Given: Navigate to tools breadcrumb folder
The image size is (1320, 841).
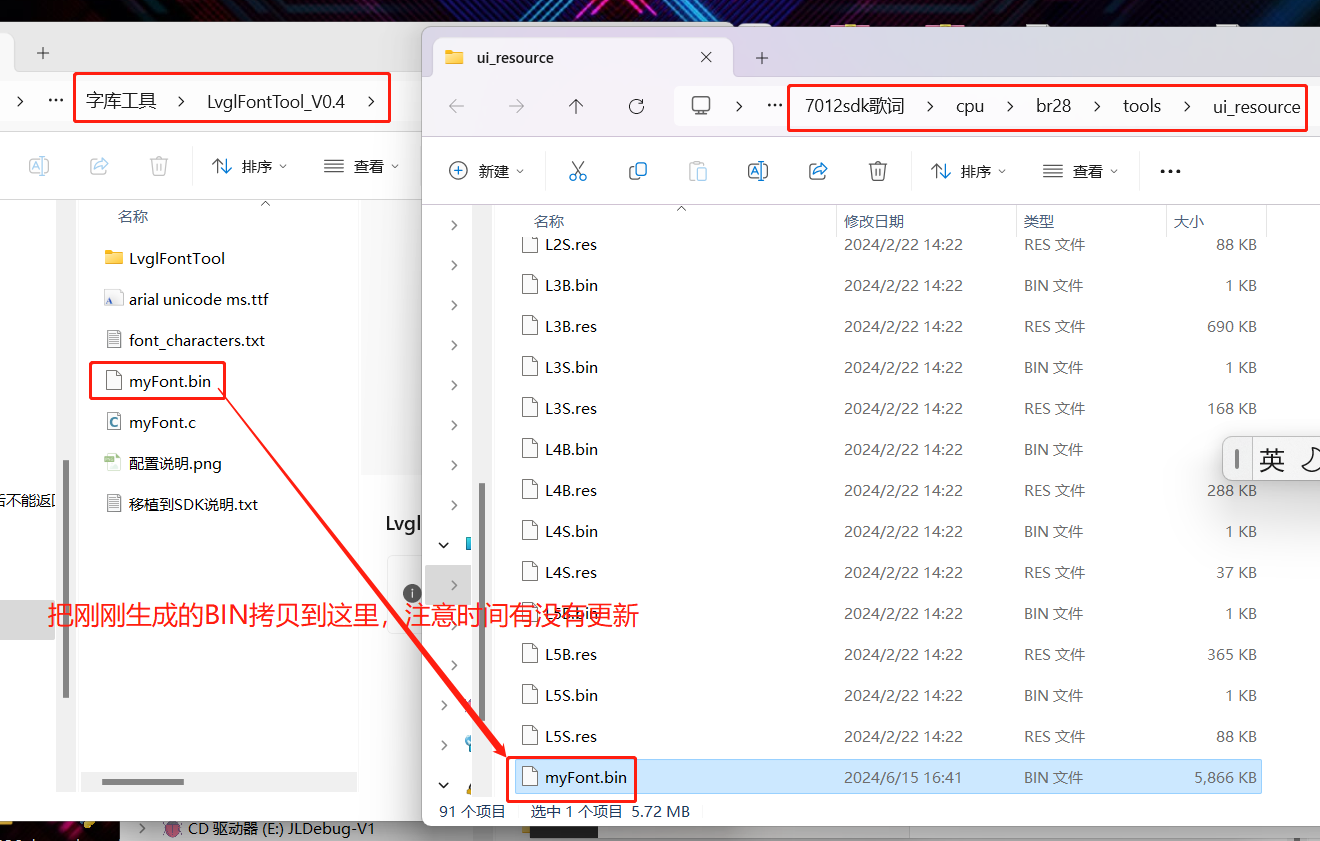Looking at the screenshot, I should click(x=1142, y=106).
